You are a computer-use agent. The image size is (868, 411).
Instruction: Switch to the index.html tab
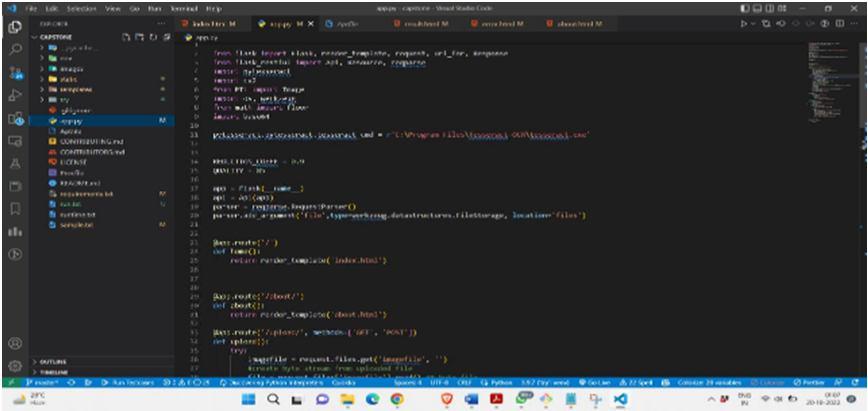pos(211,24)
